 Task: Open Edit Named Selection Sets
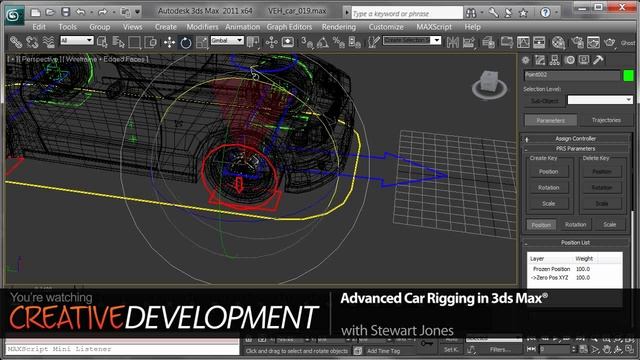(x=373, y=42)
